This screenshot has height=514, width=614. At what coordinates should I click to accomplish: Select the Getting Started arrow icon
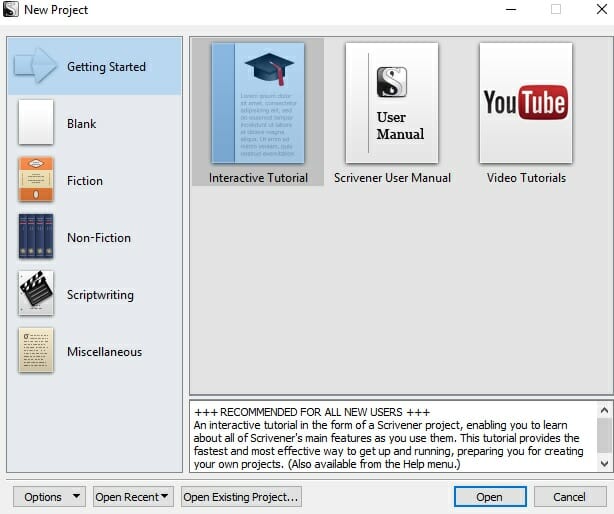[x=35, y=65]
